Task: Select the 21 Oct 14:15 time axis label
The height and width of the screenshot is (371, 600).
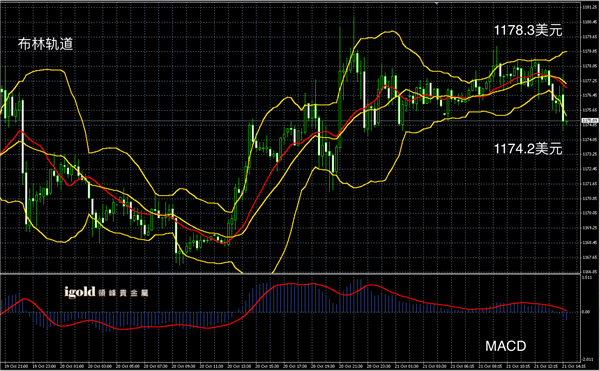Action: point(574,366)
